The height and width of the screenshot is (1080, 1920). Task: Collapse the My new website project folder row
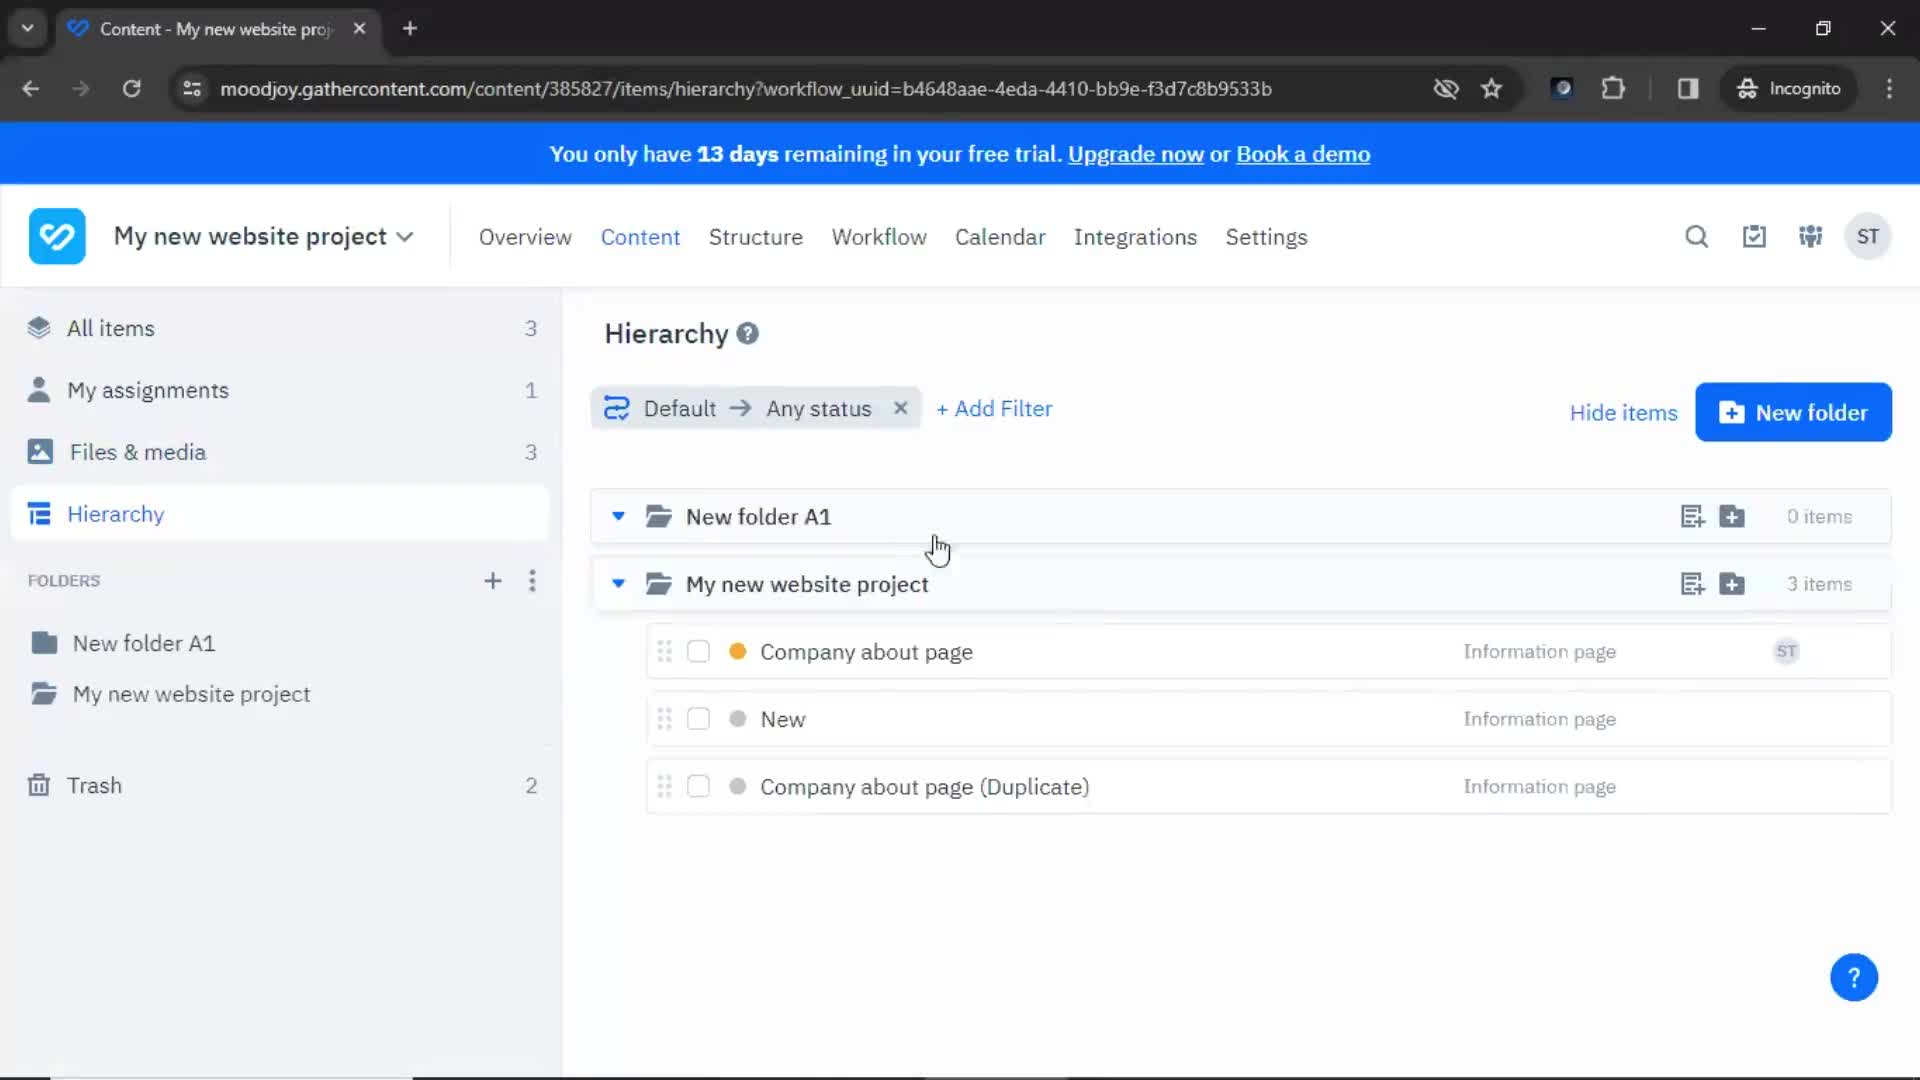[618, 584]
